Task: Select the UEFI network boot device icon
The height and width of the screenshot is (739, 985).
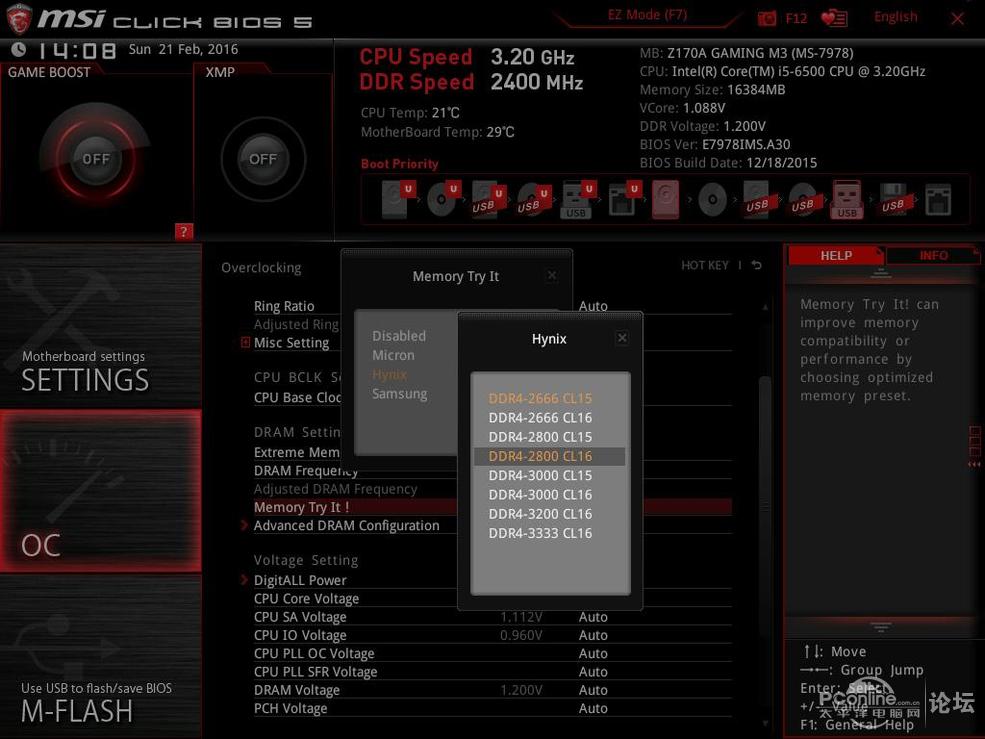Action: pyautogui.click(x=623, y=199)
